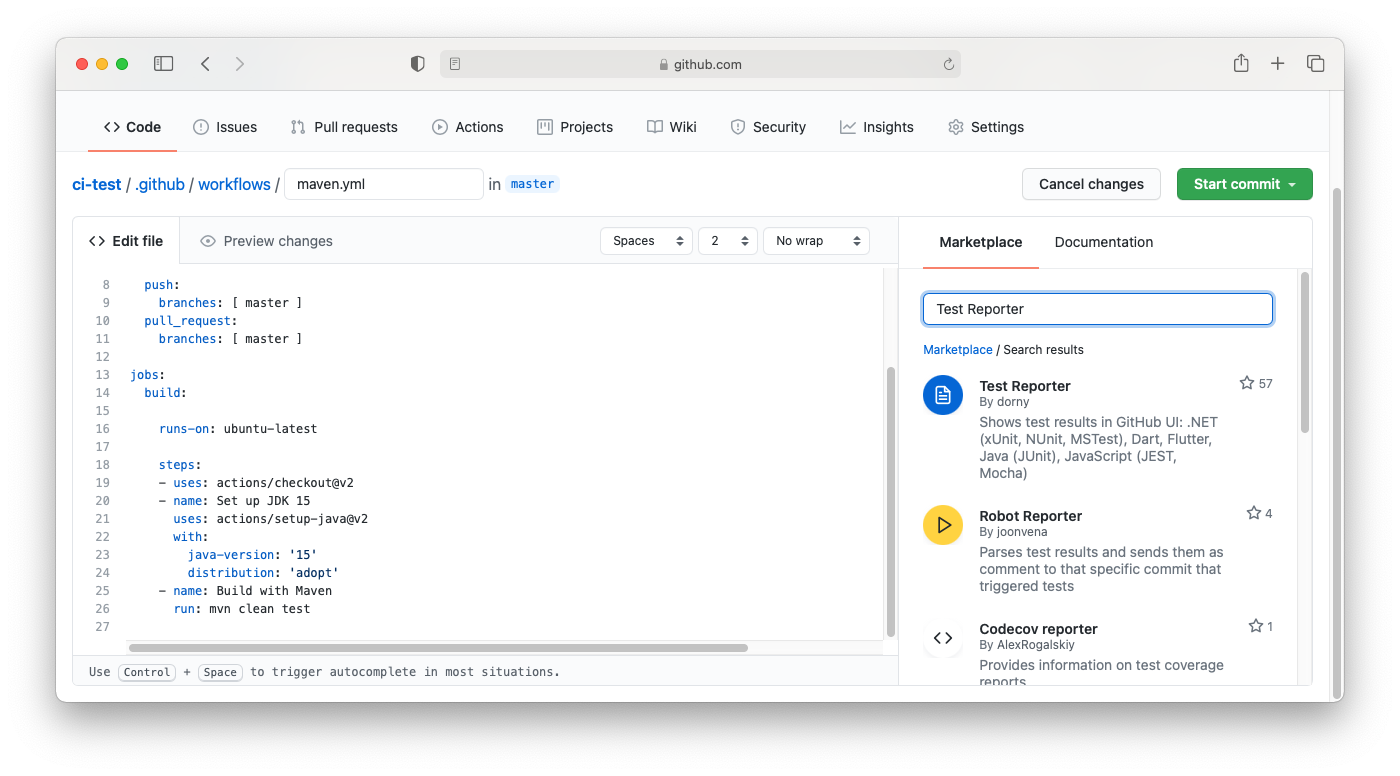Open a new tab with plus icon

[1277, 64]
